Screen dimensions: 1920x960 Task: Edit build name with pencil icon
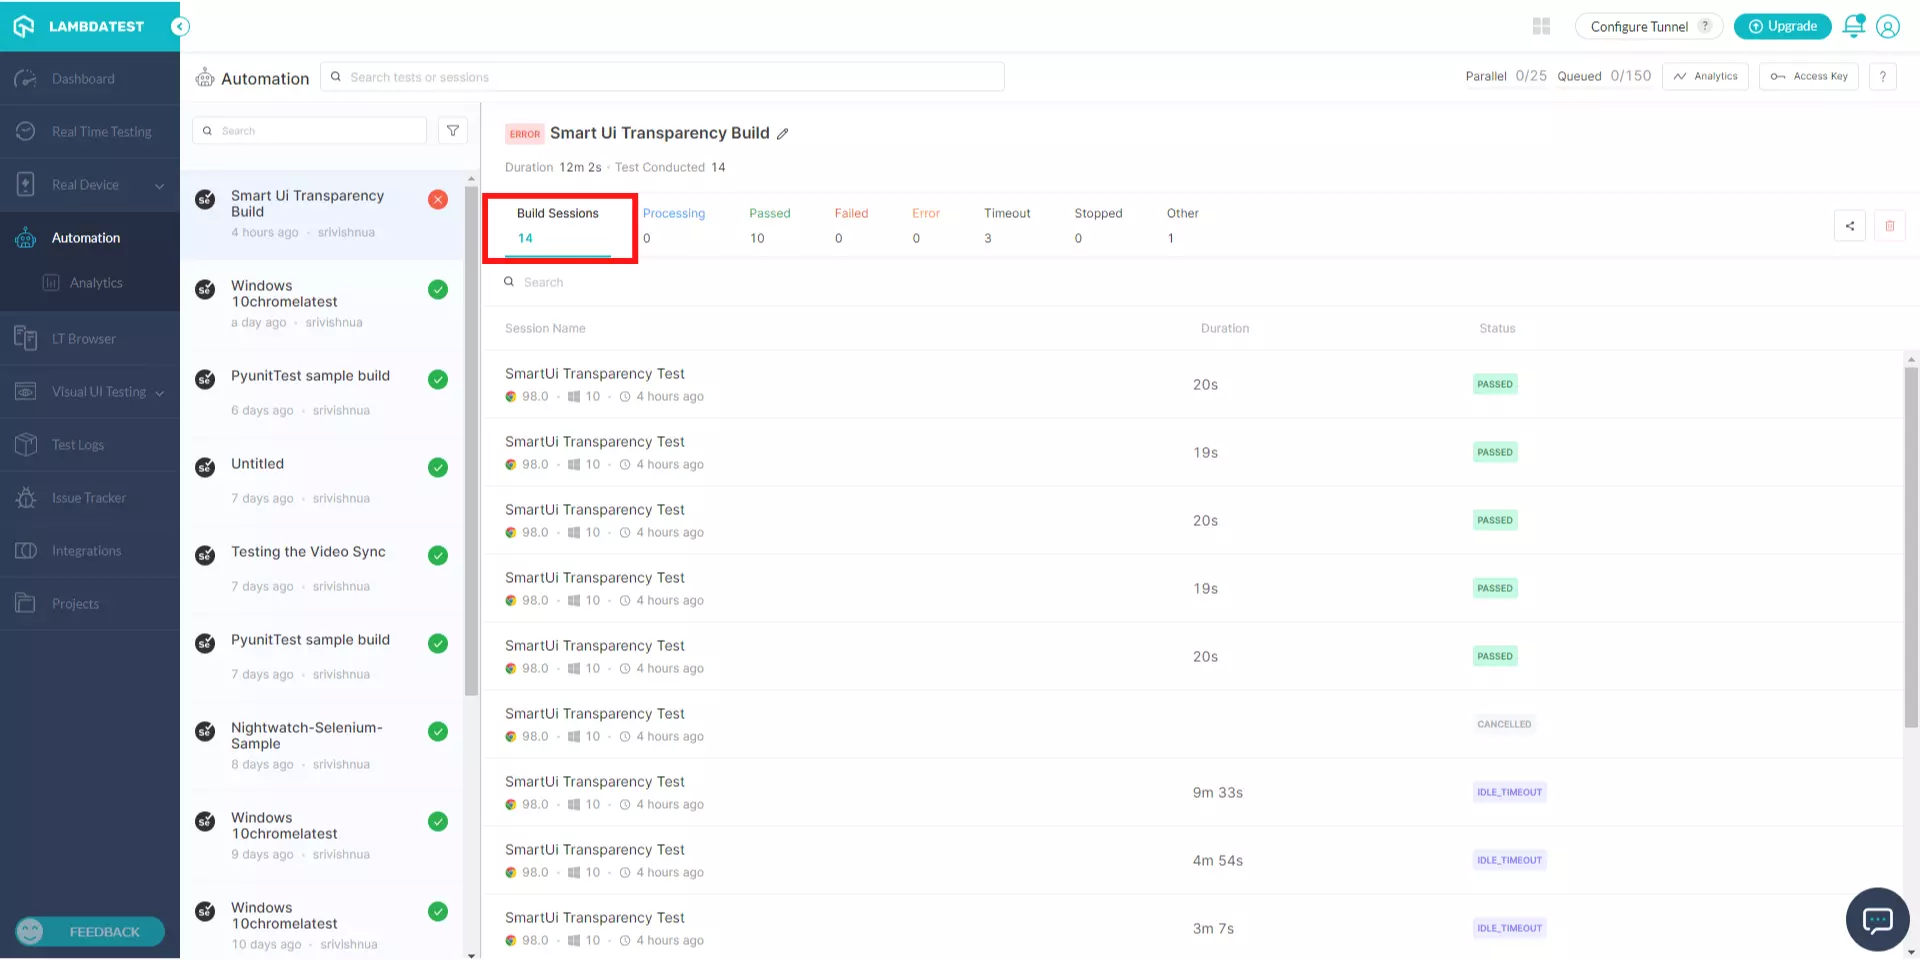[x=783, y=134]
